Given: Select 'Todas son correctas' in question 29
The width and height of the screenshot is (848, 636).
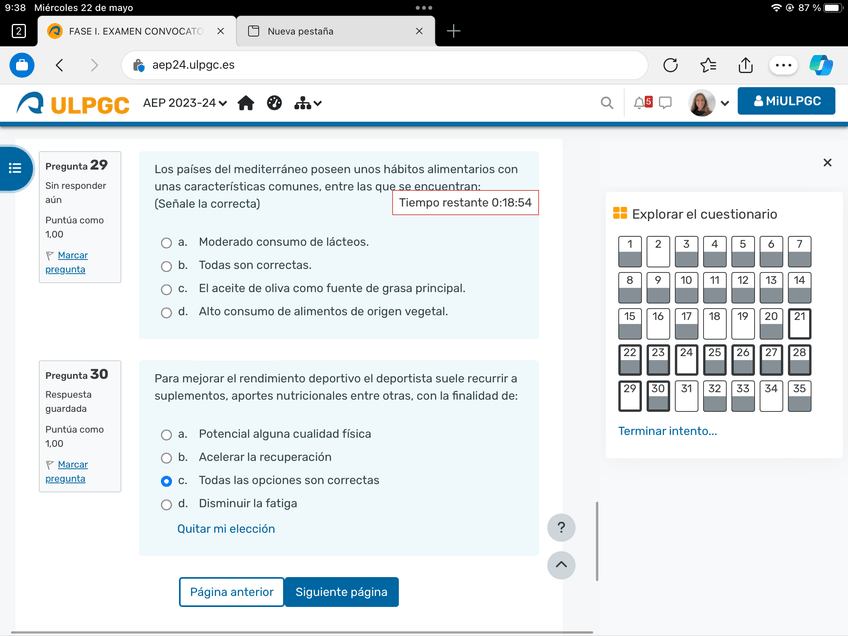Looking at the screenshot, I should 166,266.
